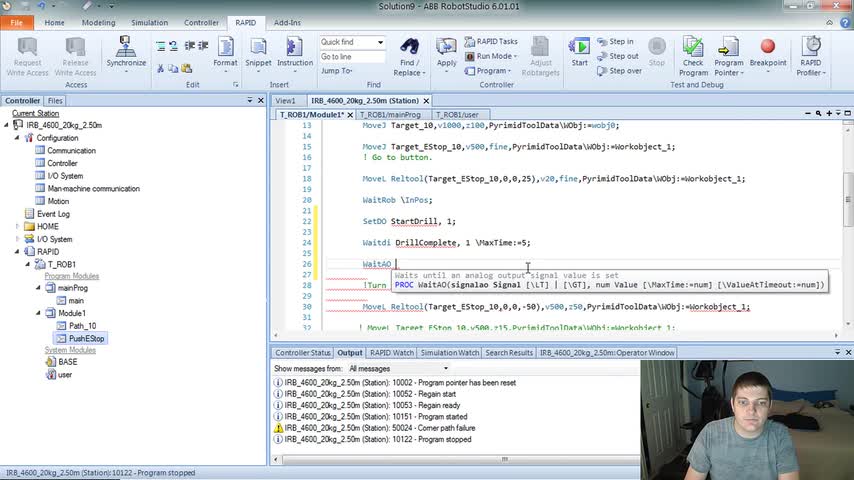
Task: Open Event Log in tree
Action: click(53, 214)
